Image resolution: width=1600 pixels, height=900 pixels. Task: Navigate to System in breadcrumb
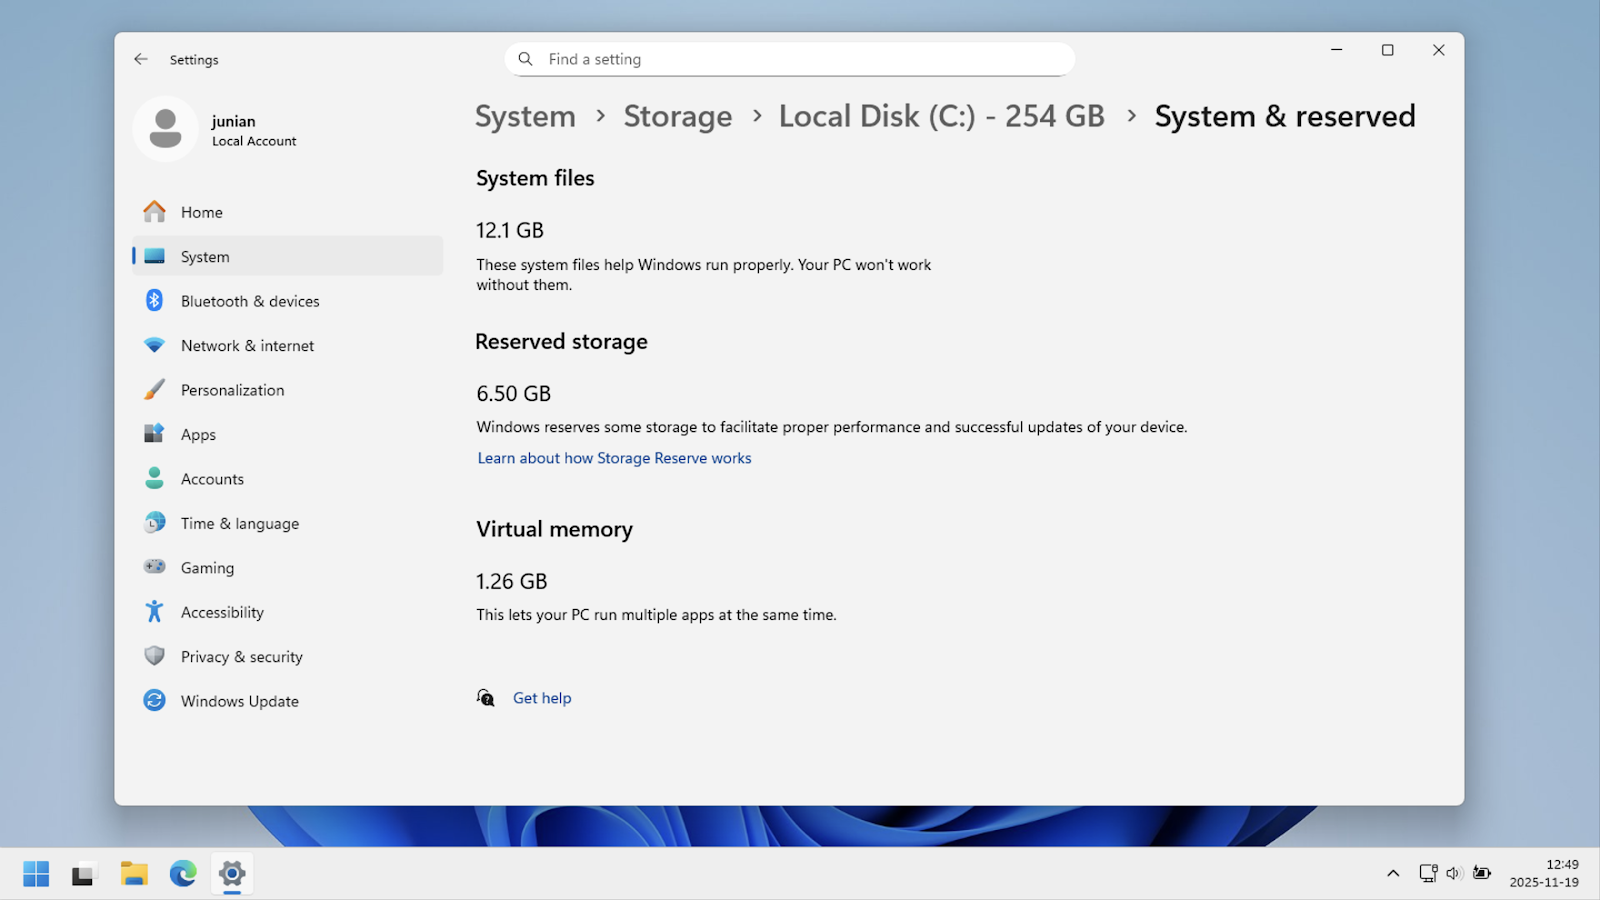pyautogui.click(x=525, y=116)
